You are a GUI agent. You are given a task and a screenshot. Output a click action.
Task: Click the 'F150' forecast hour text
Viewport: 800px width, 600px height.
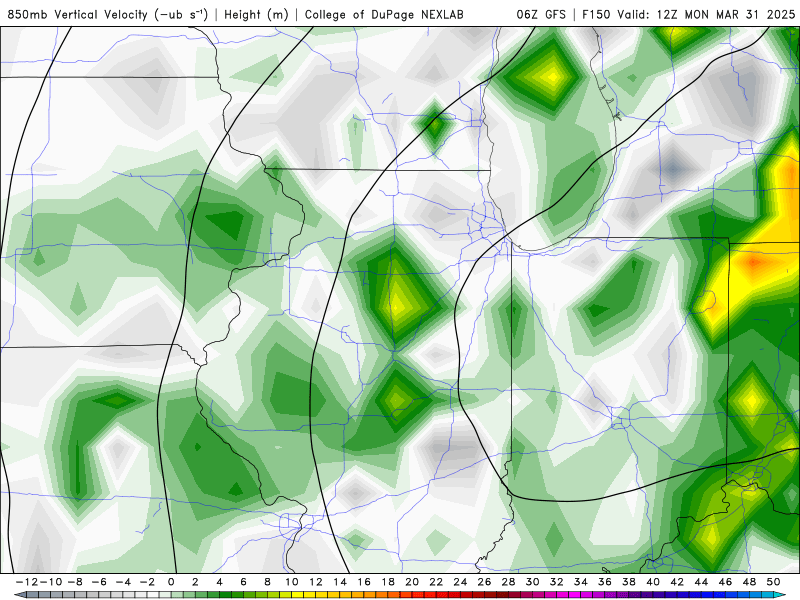597,14
